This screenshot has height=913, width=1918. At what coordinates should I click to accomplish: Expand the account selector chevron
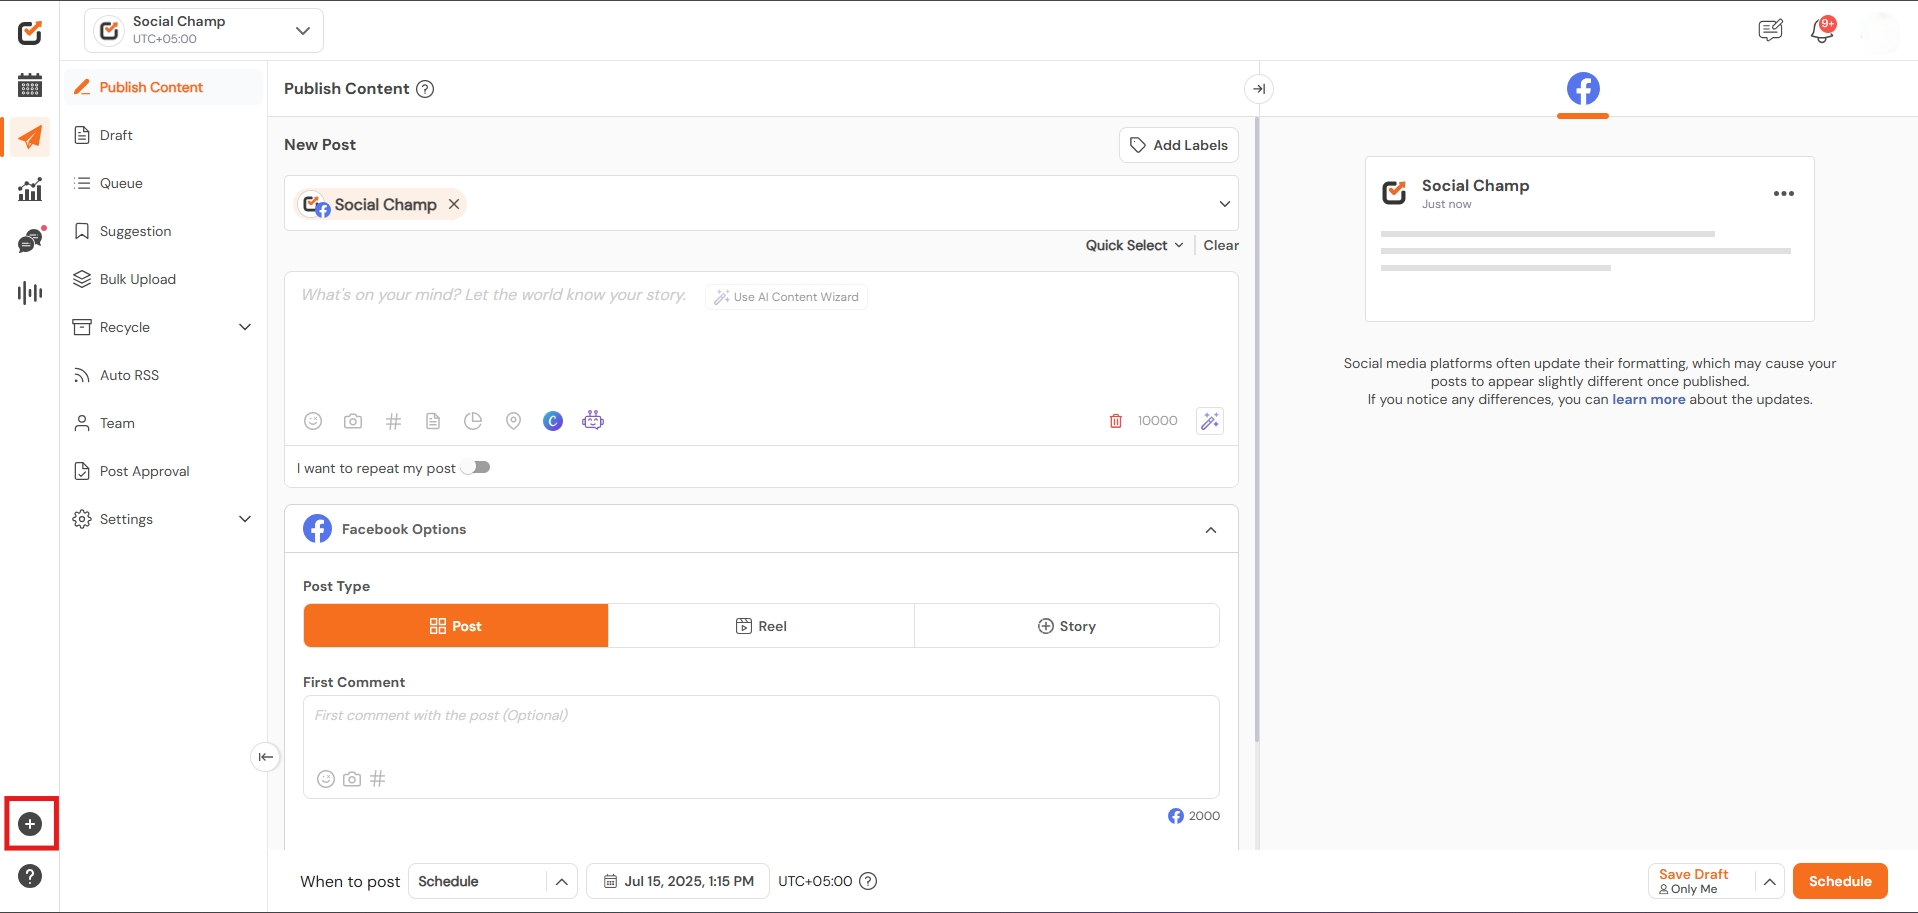tap(1225, 204)
